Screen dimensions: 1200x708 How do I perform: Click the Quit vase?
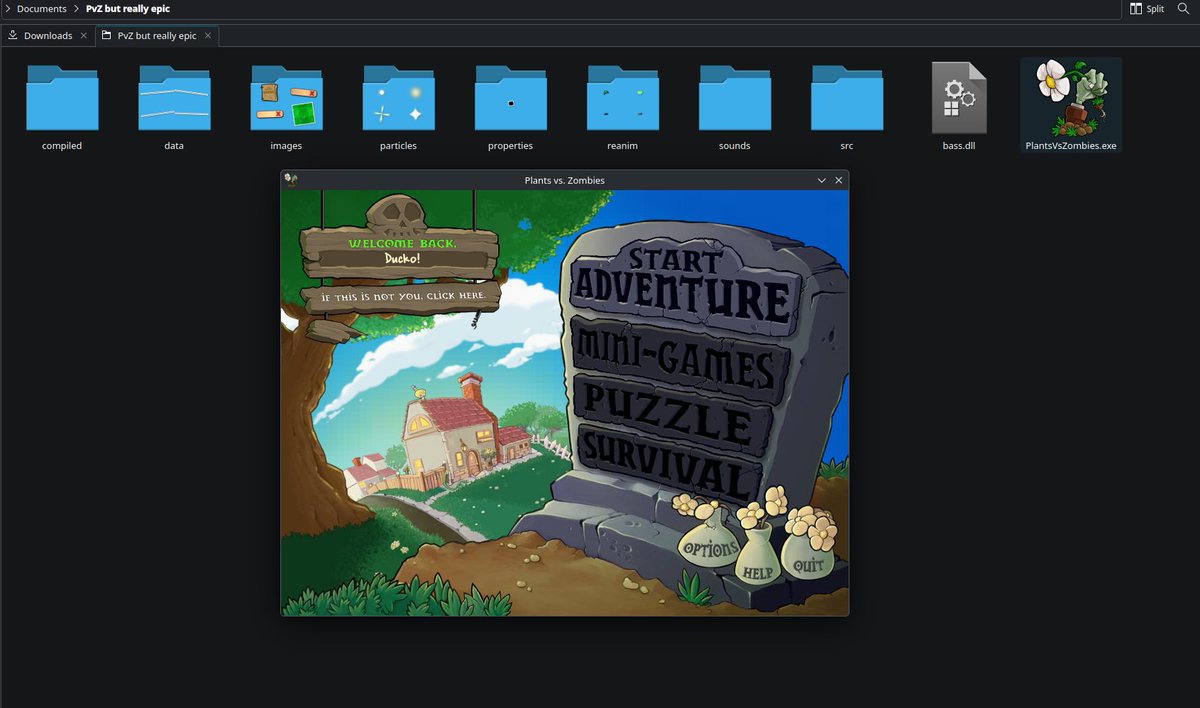[808, 557]
